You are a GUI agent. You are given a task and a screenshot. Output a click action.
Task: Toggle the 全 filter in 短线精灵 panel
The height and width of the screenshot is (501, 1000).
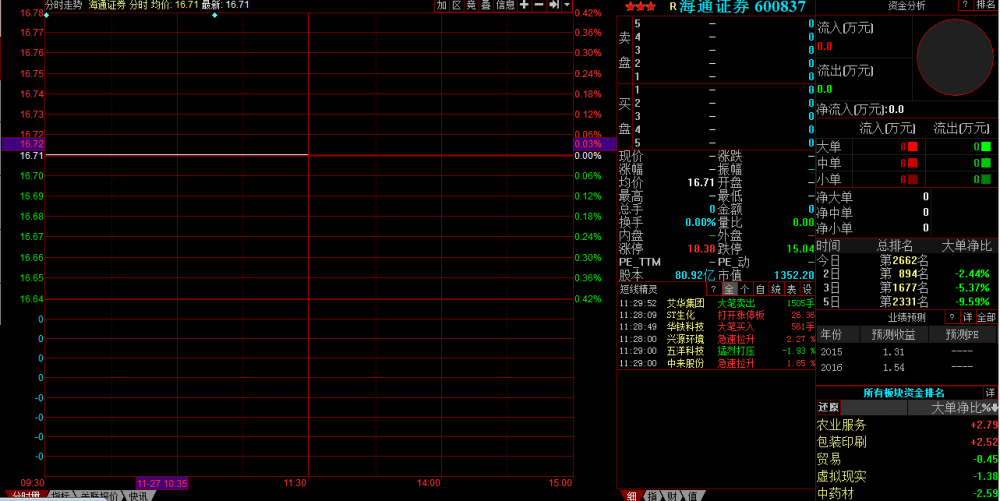coord(729,289)
